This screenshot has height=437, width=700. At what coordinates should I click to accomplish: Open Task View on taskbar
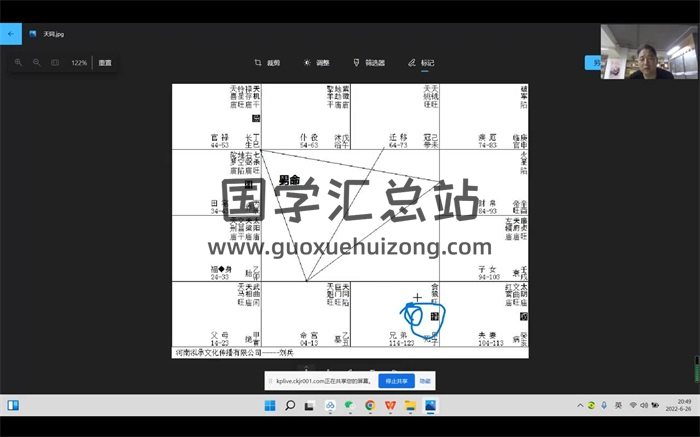(309, 405)
